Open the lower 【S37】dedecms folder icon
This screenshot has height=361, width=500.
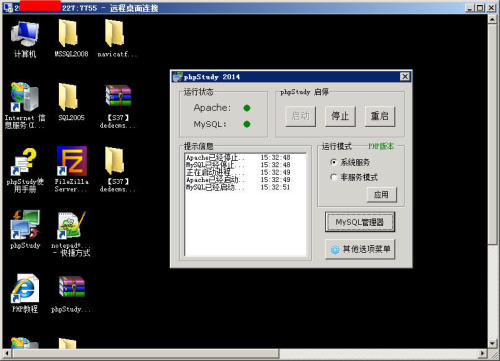(x=115, y=161)
